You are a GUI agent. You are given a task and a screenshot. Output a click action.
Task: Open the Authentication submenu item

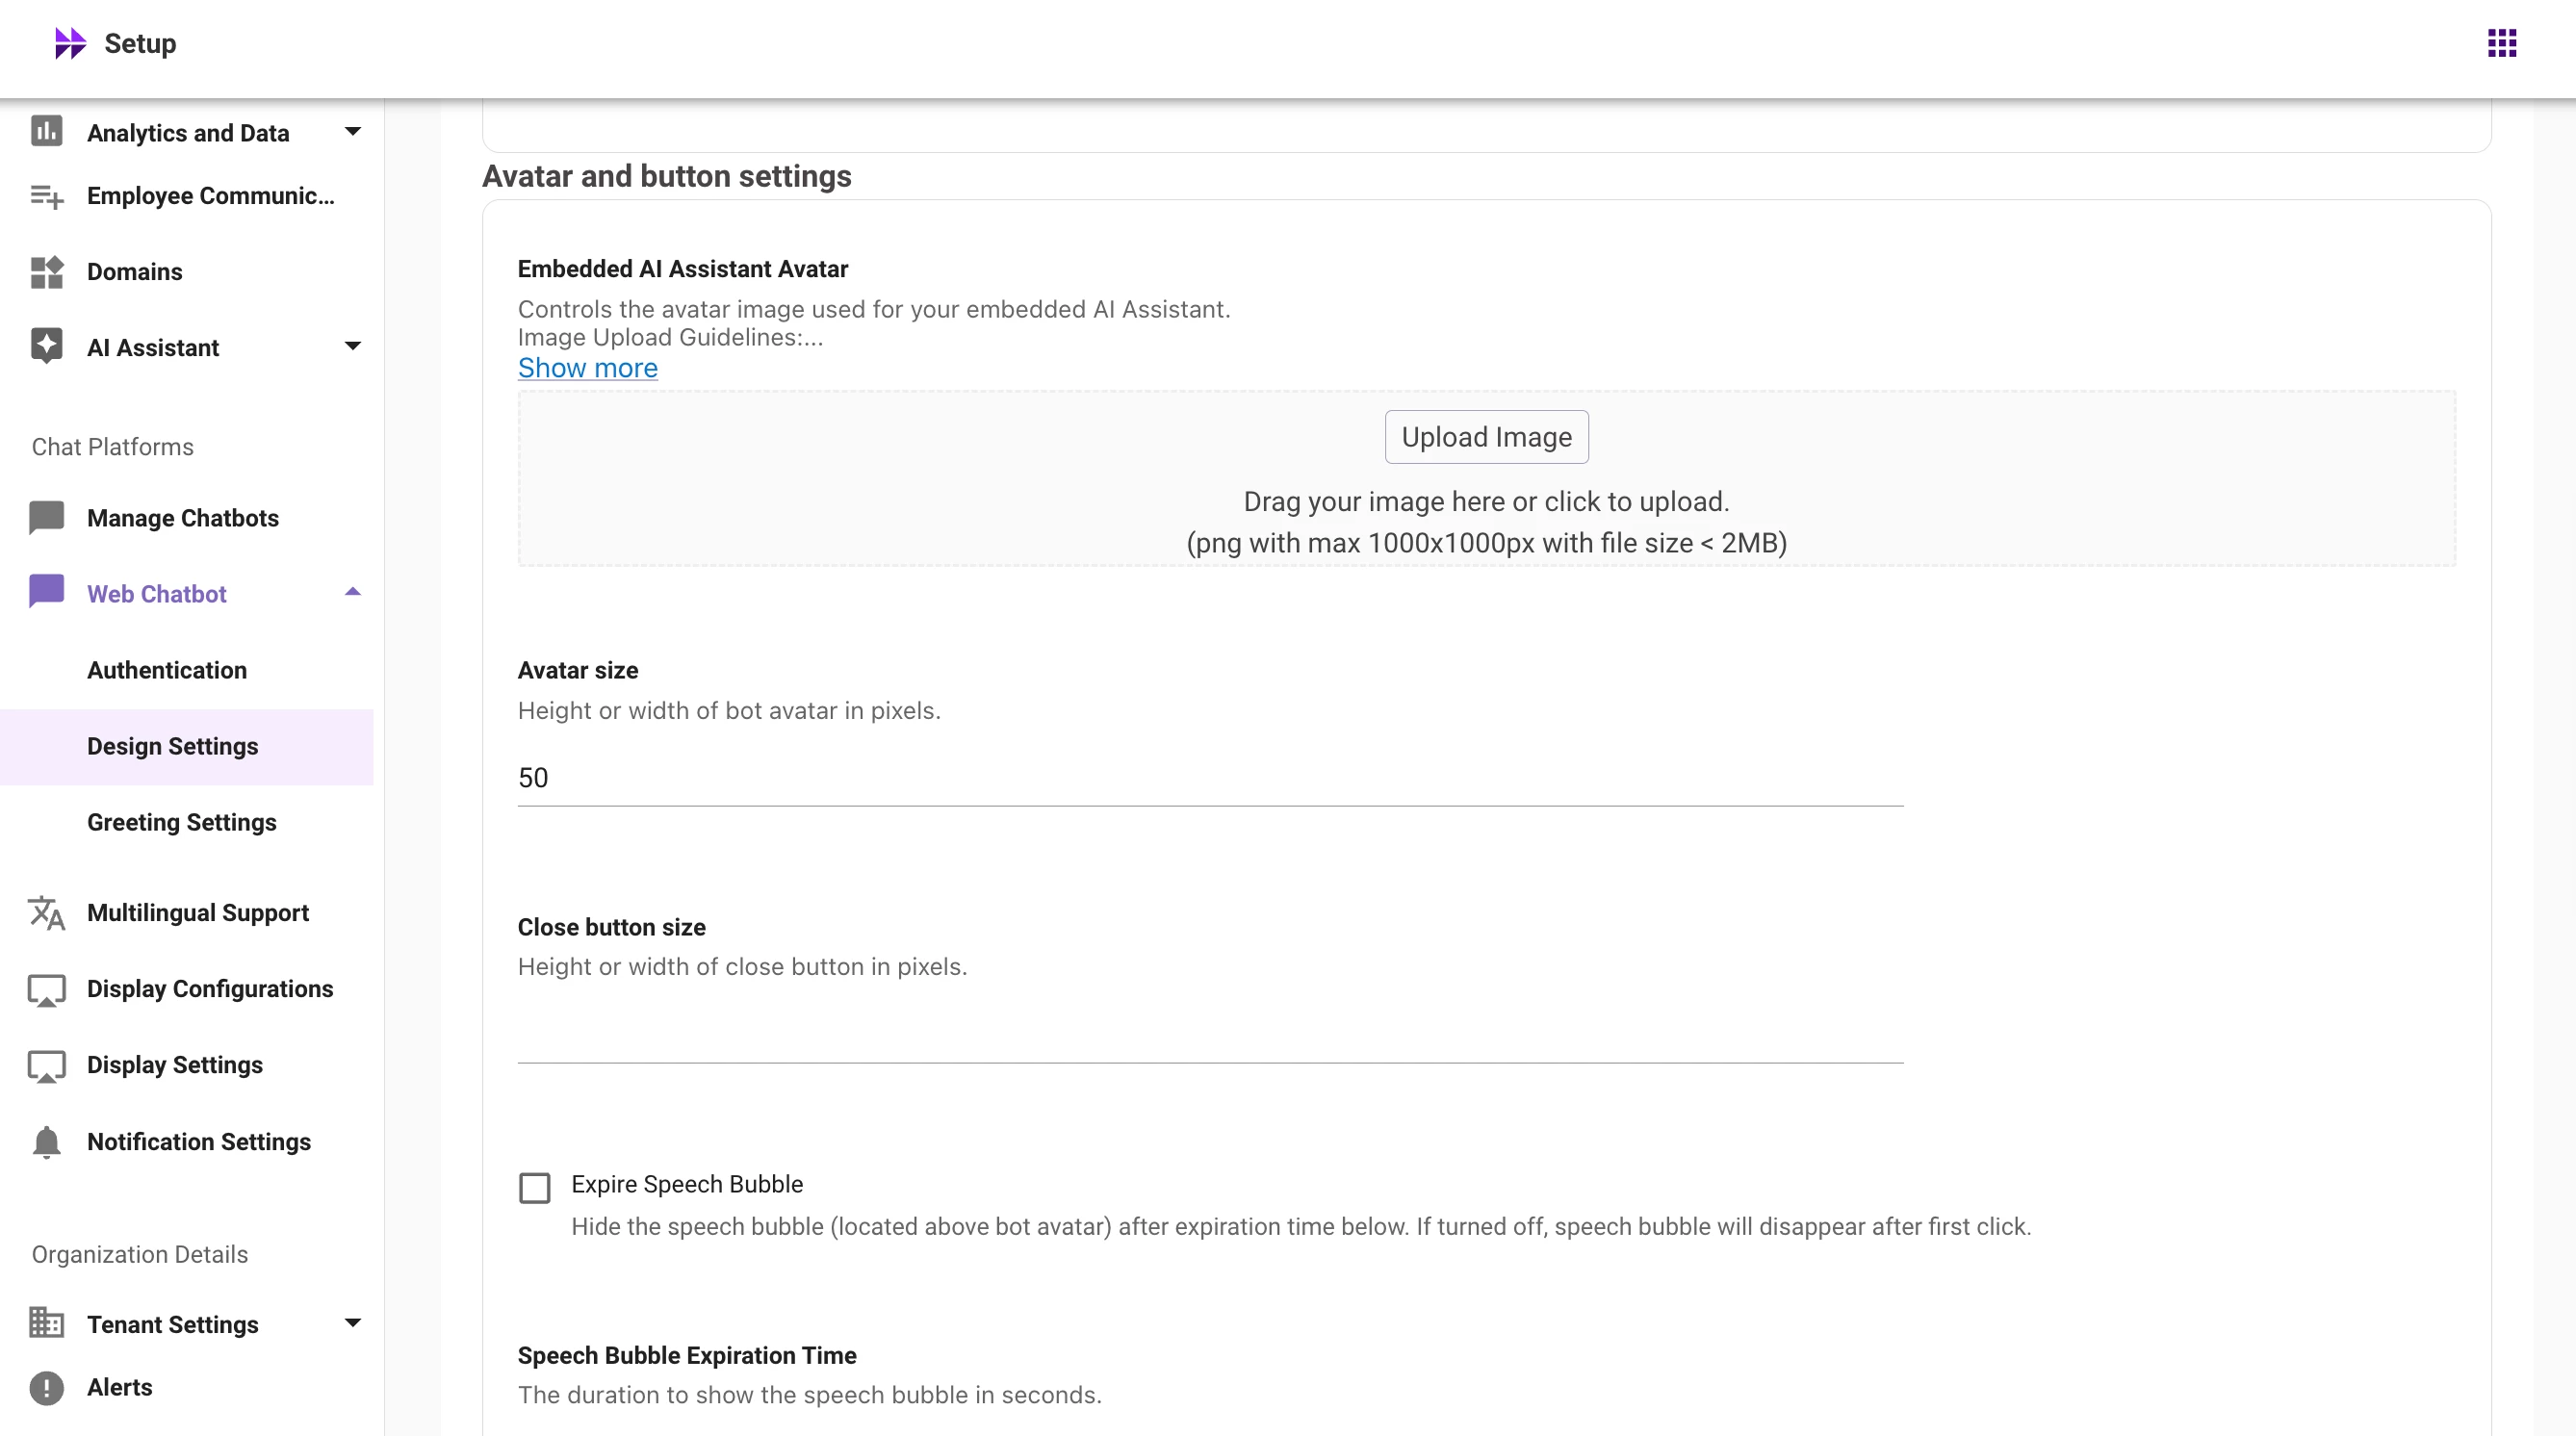pyautogui.click(x=167, y=670)
